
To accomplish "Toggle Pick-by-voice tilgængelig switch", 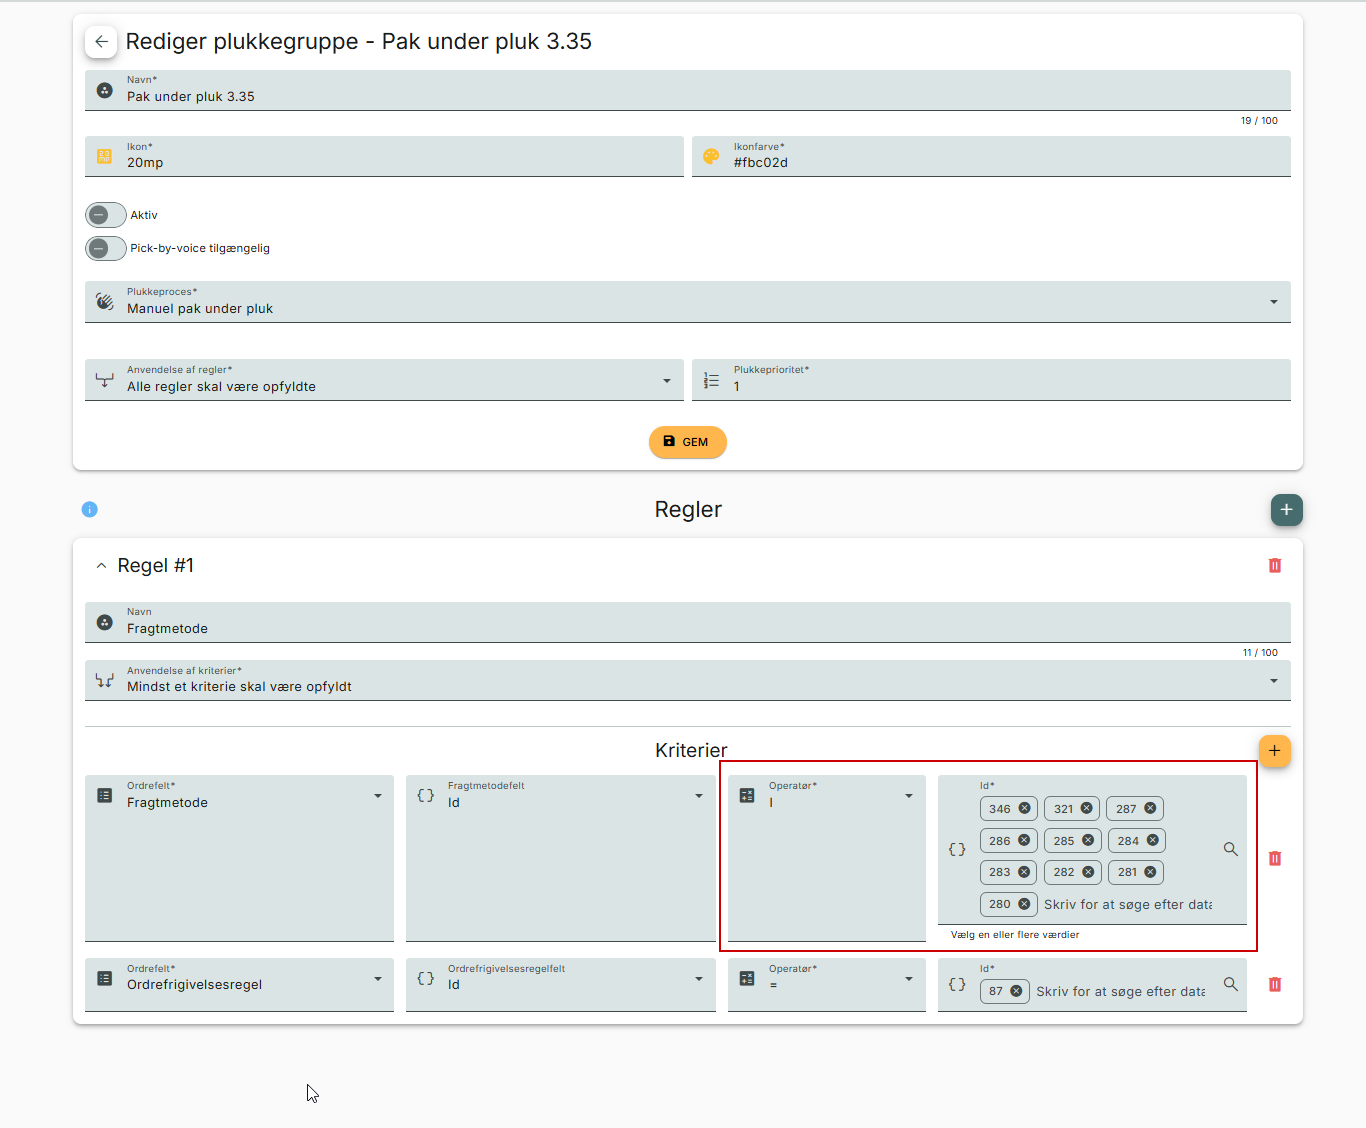I will tap(106, 248).
